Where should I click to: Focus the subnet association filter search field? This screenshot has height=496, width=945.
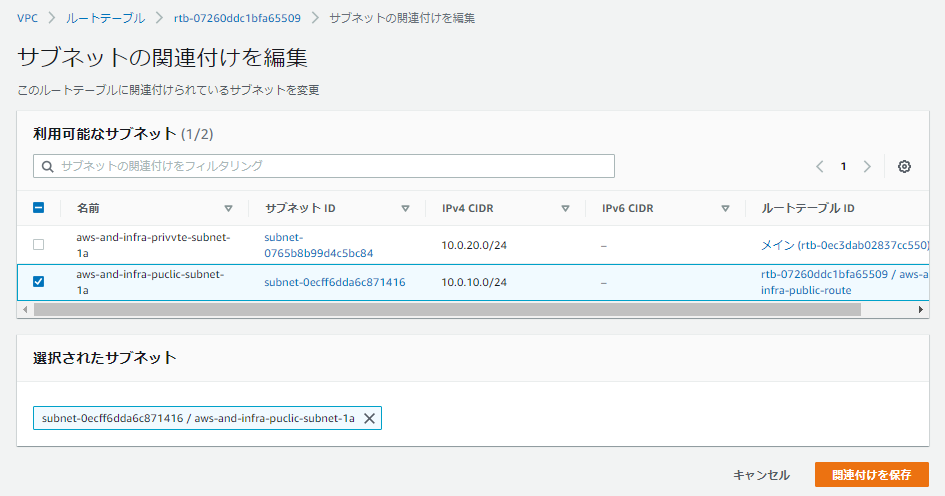coord(324,166)
